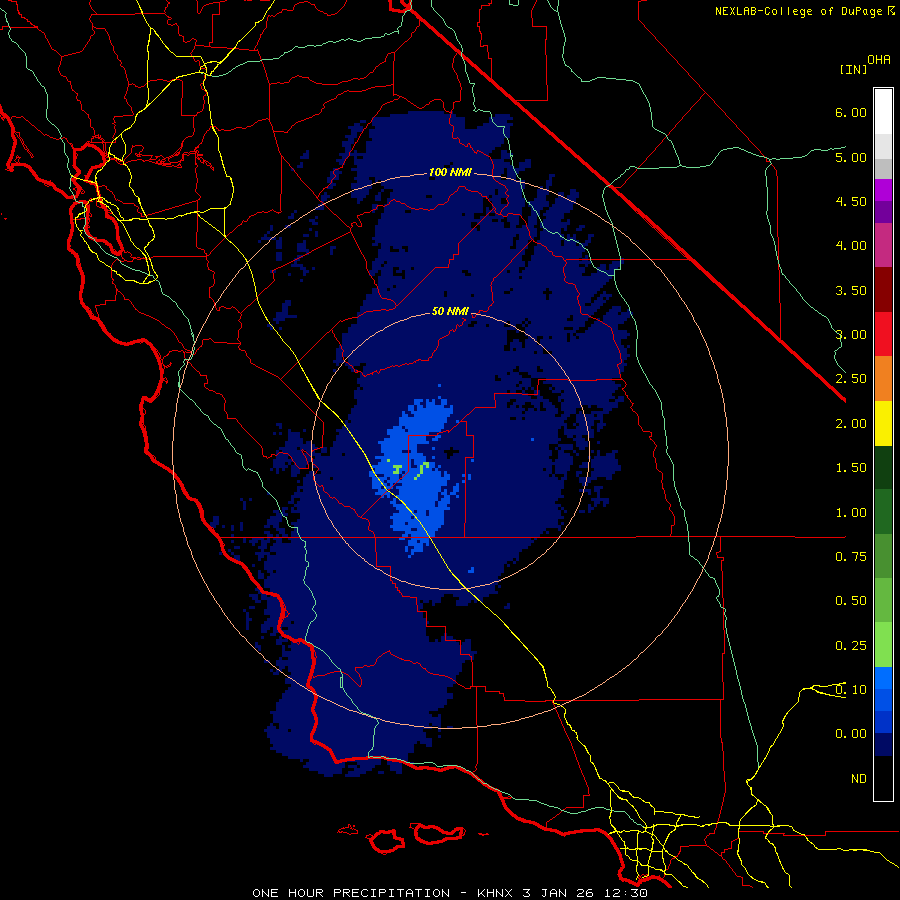Pick the bright red legend swatch near 3.00
This screenshot has width=900, height=900.
[x=883, y=334]
